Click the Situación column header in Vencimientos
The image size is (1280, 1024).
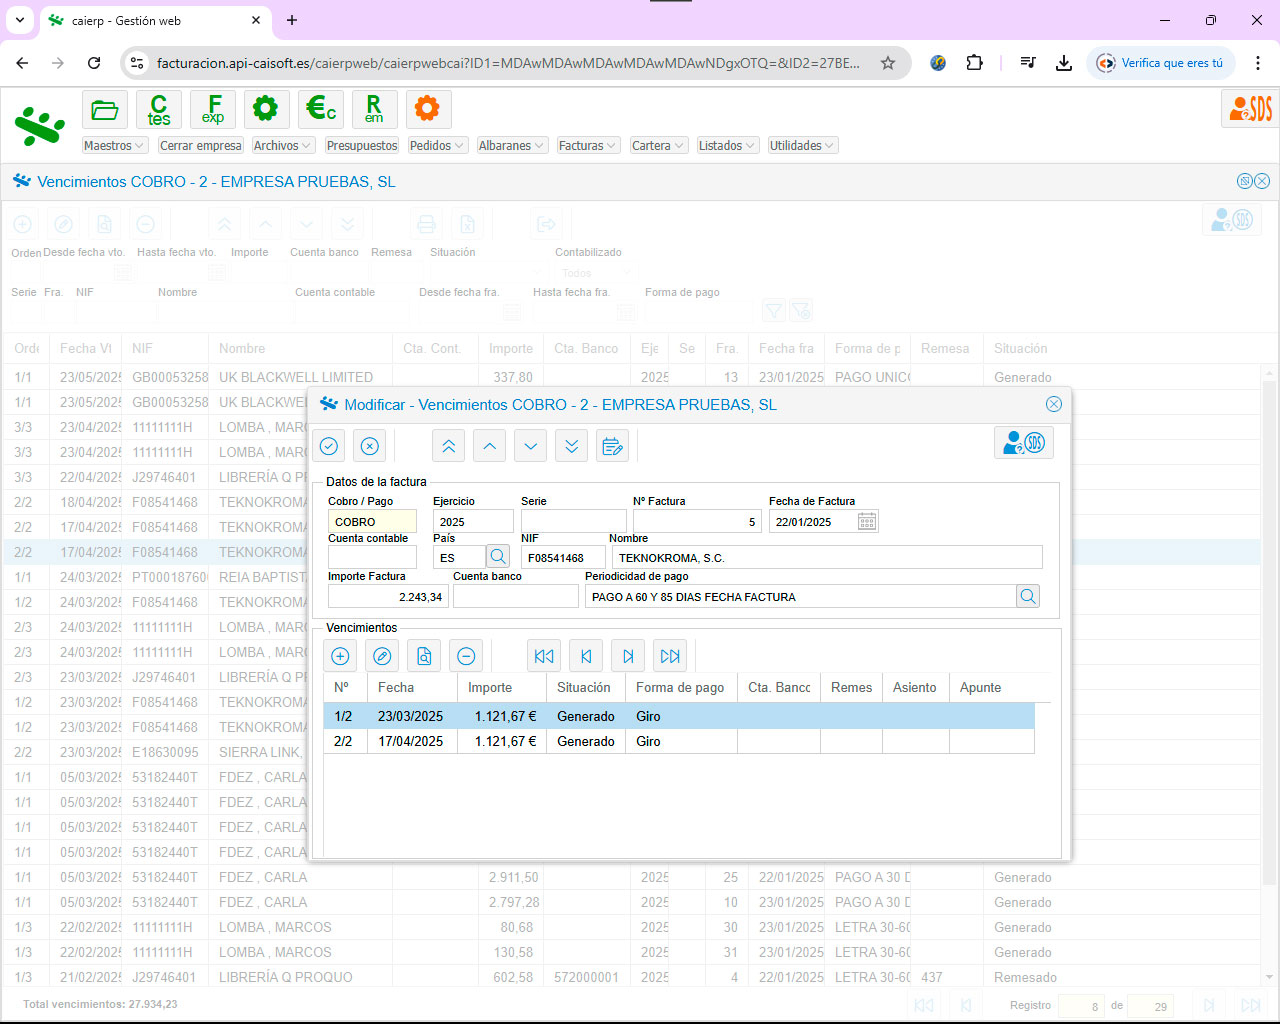click(584, 687)
